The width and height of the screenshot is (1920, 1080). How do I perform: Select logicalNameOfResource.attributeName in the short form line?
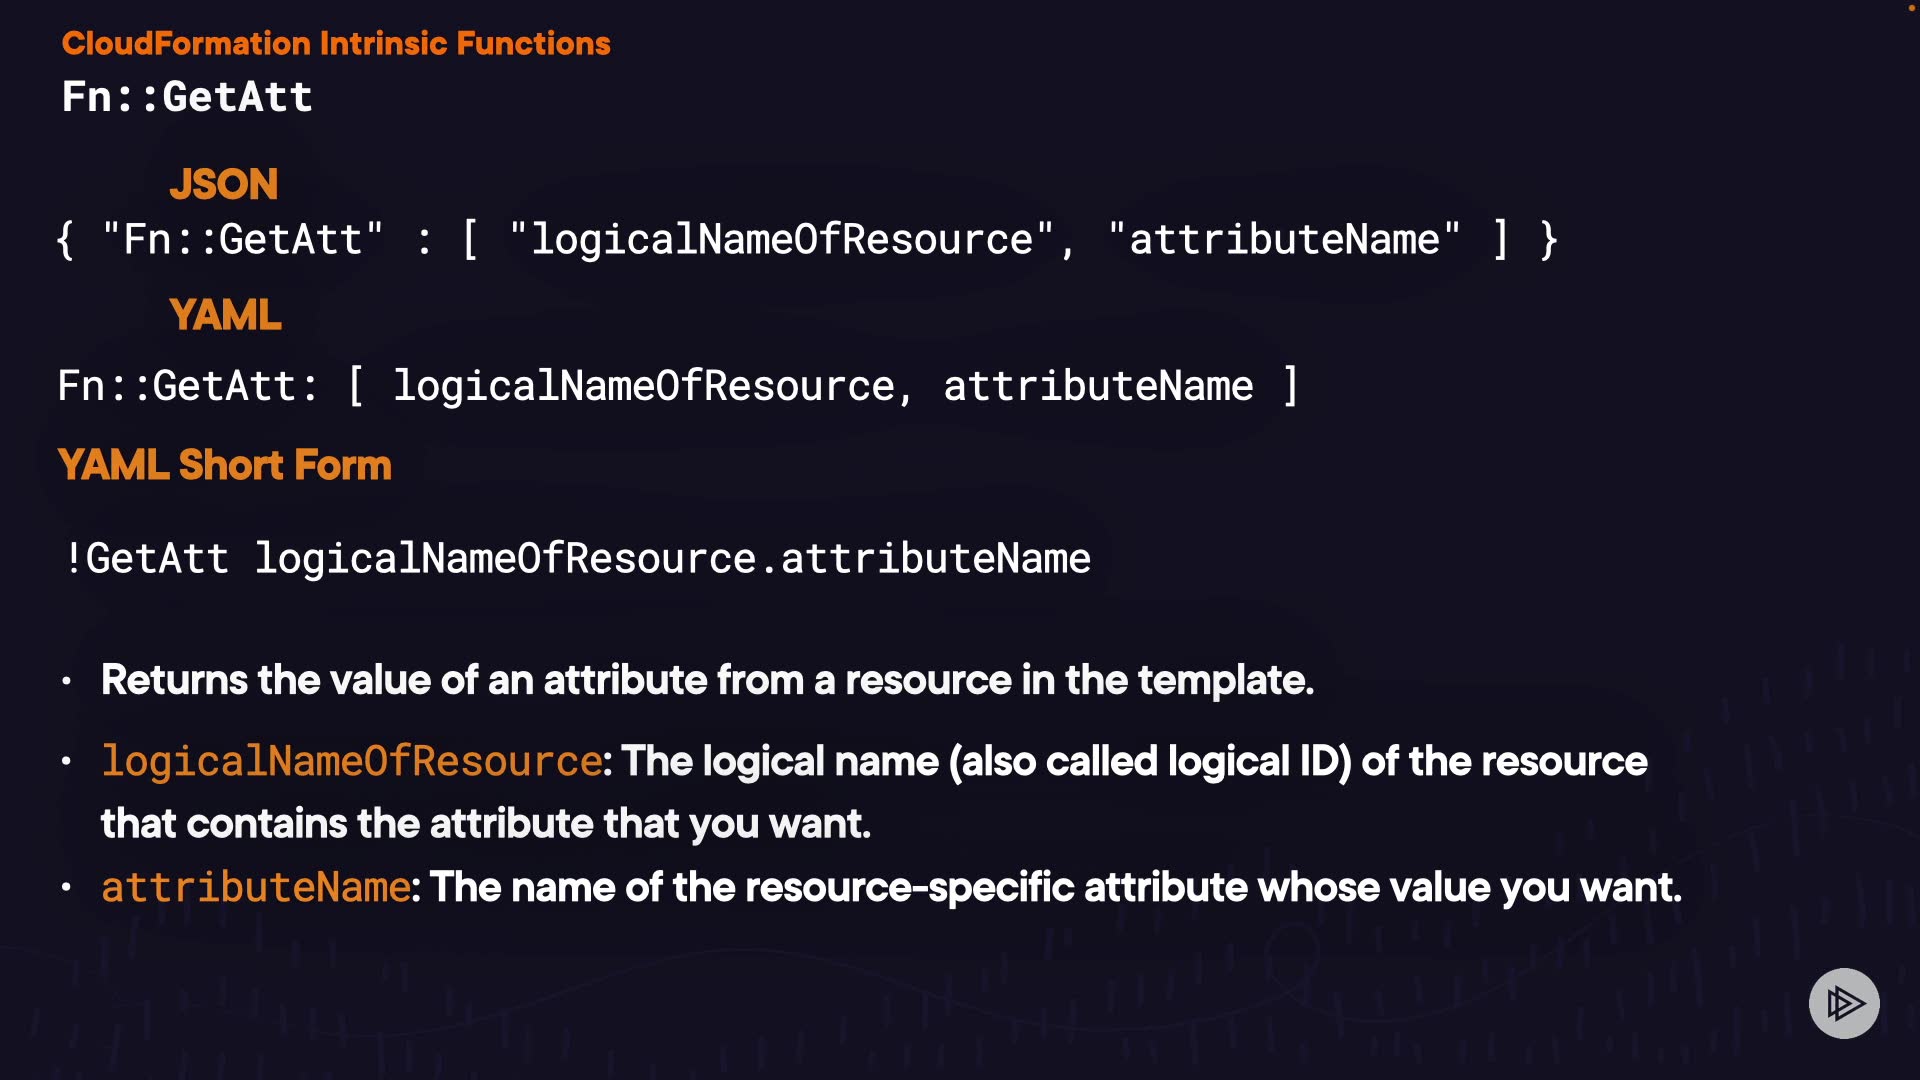click(x=672, y=558)
